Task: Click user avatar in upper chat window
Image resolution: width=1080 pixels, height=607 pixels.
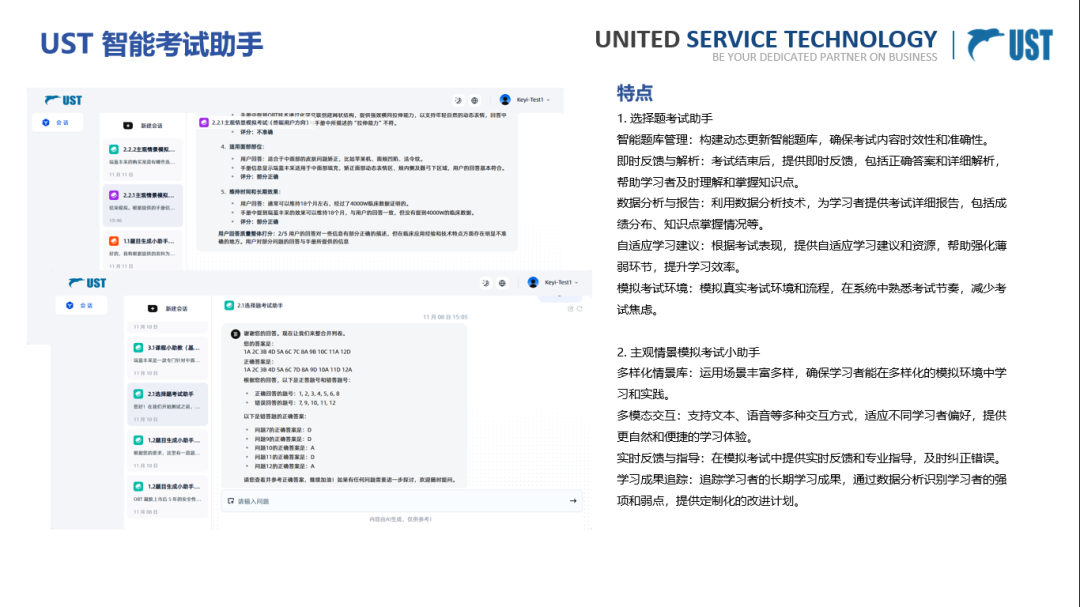Action: pyautogui.click(x=505, y=100)
